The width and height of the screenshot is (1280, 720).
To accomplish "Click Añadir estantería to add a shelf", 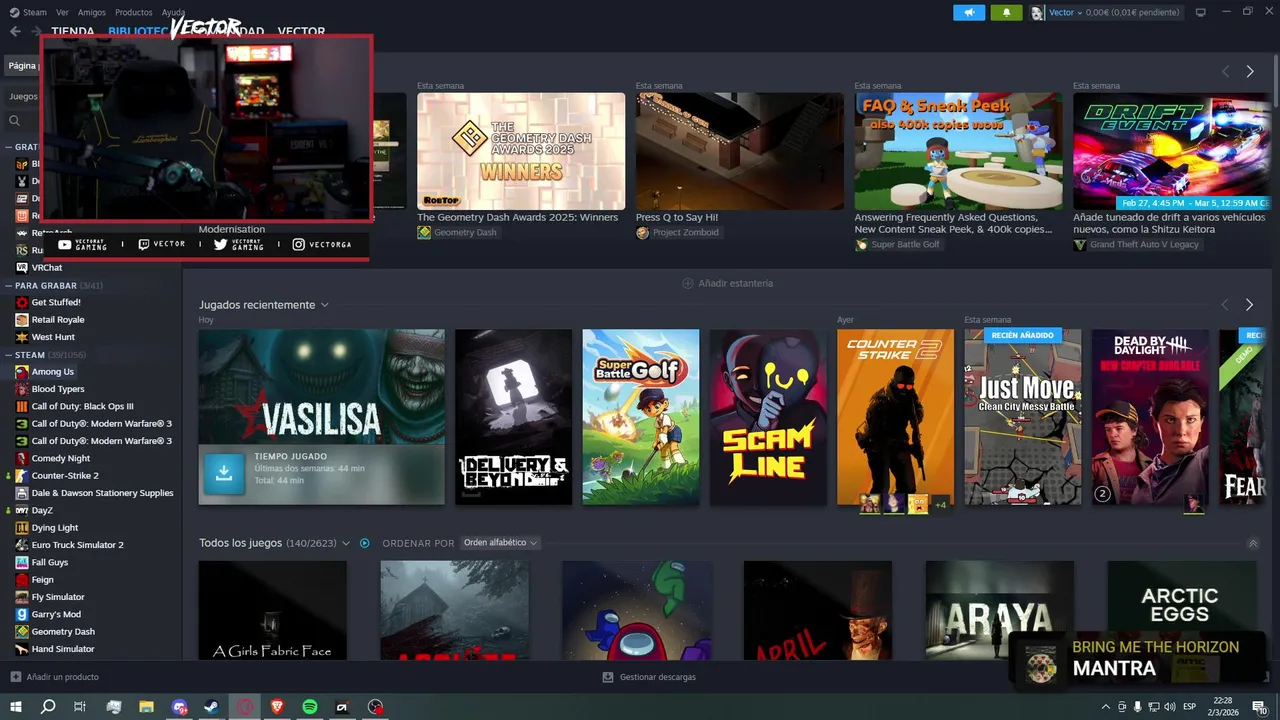I will pos(727,283).
